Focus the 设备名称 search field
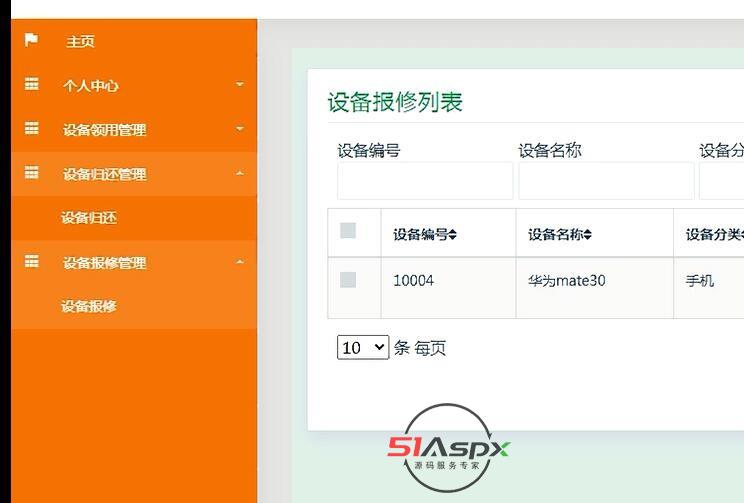 point(606,181)
